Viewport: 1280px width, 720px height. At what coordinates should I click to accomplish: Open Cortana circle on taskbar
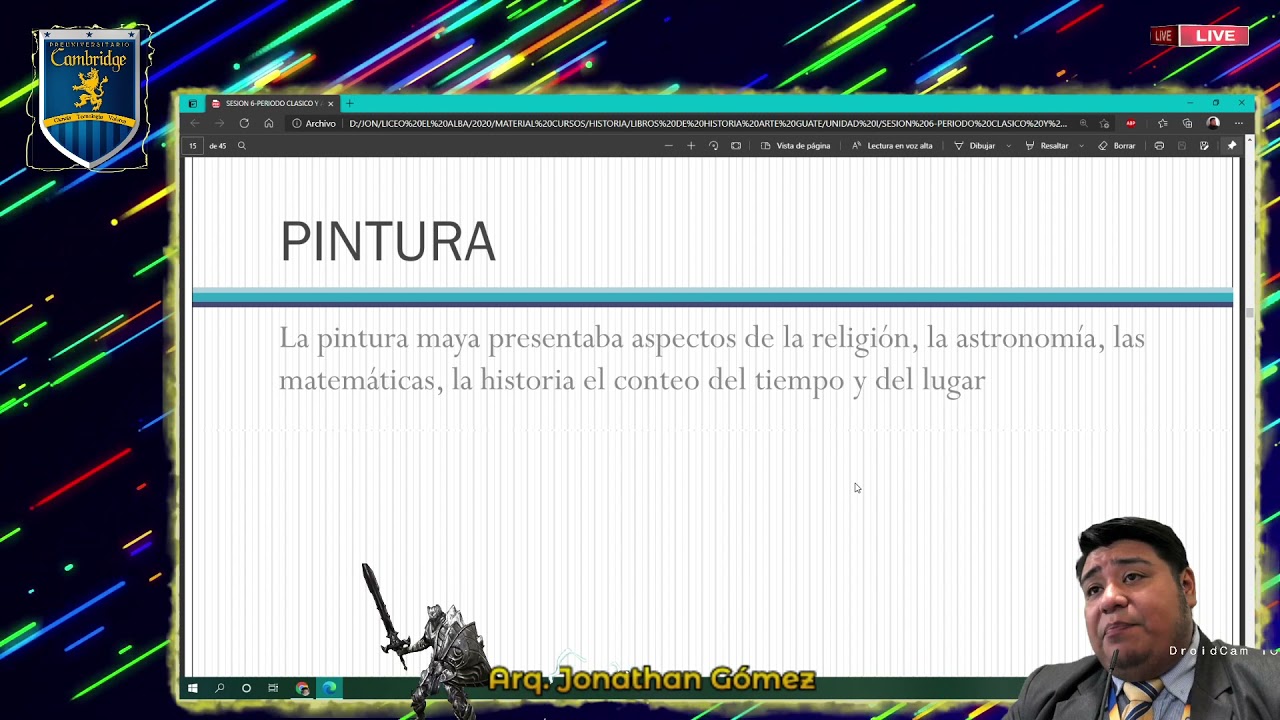tap(246, 688)
